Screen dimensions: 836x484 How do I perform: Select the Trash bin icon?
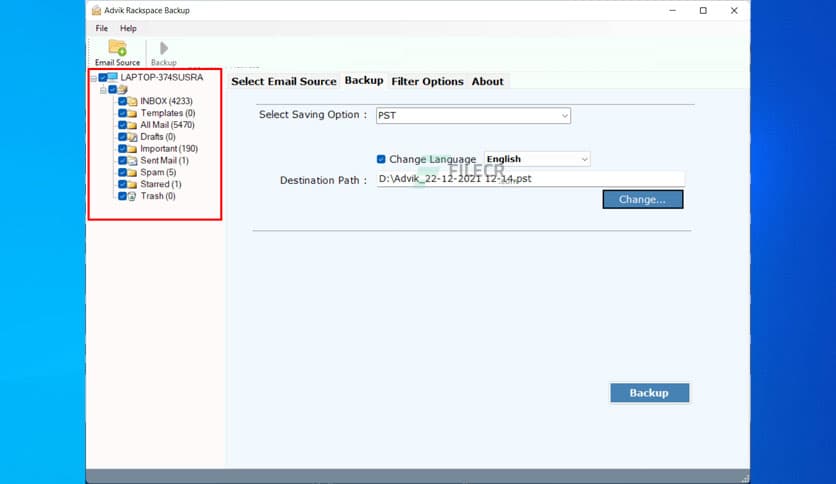coord(132,196)
